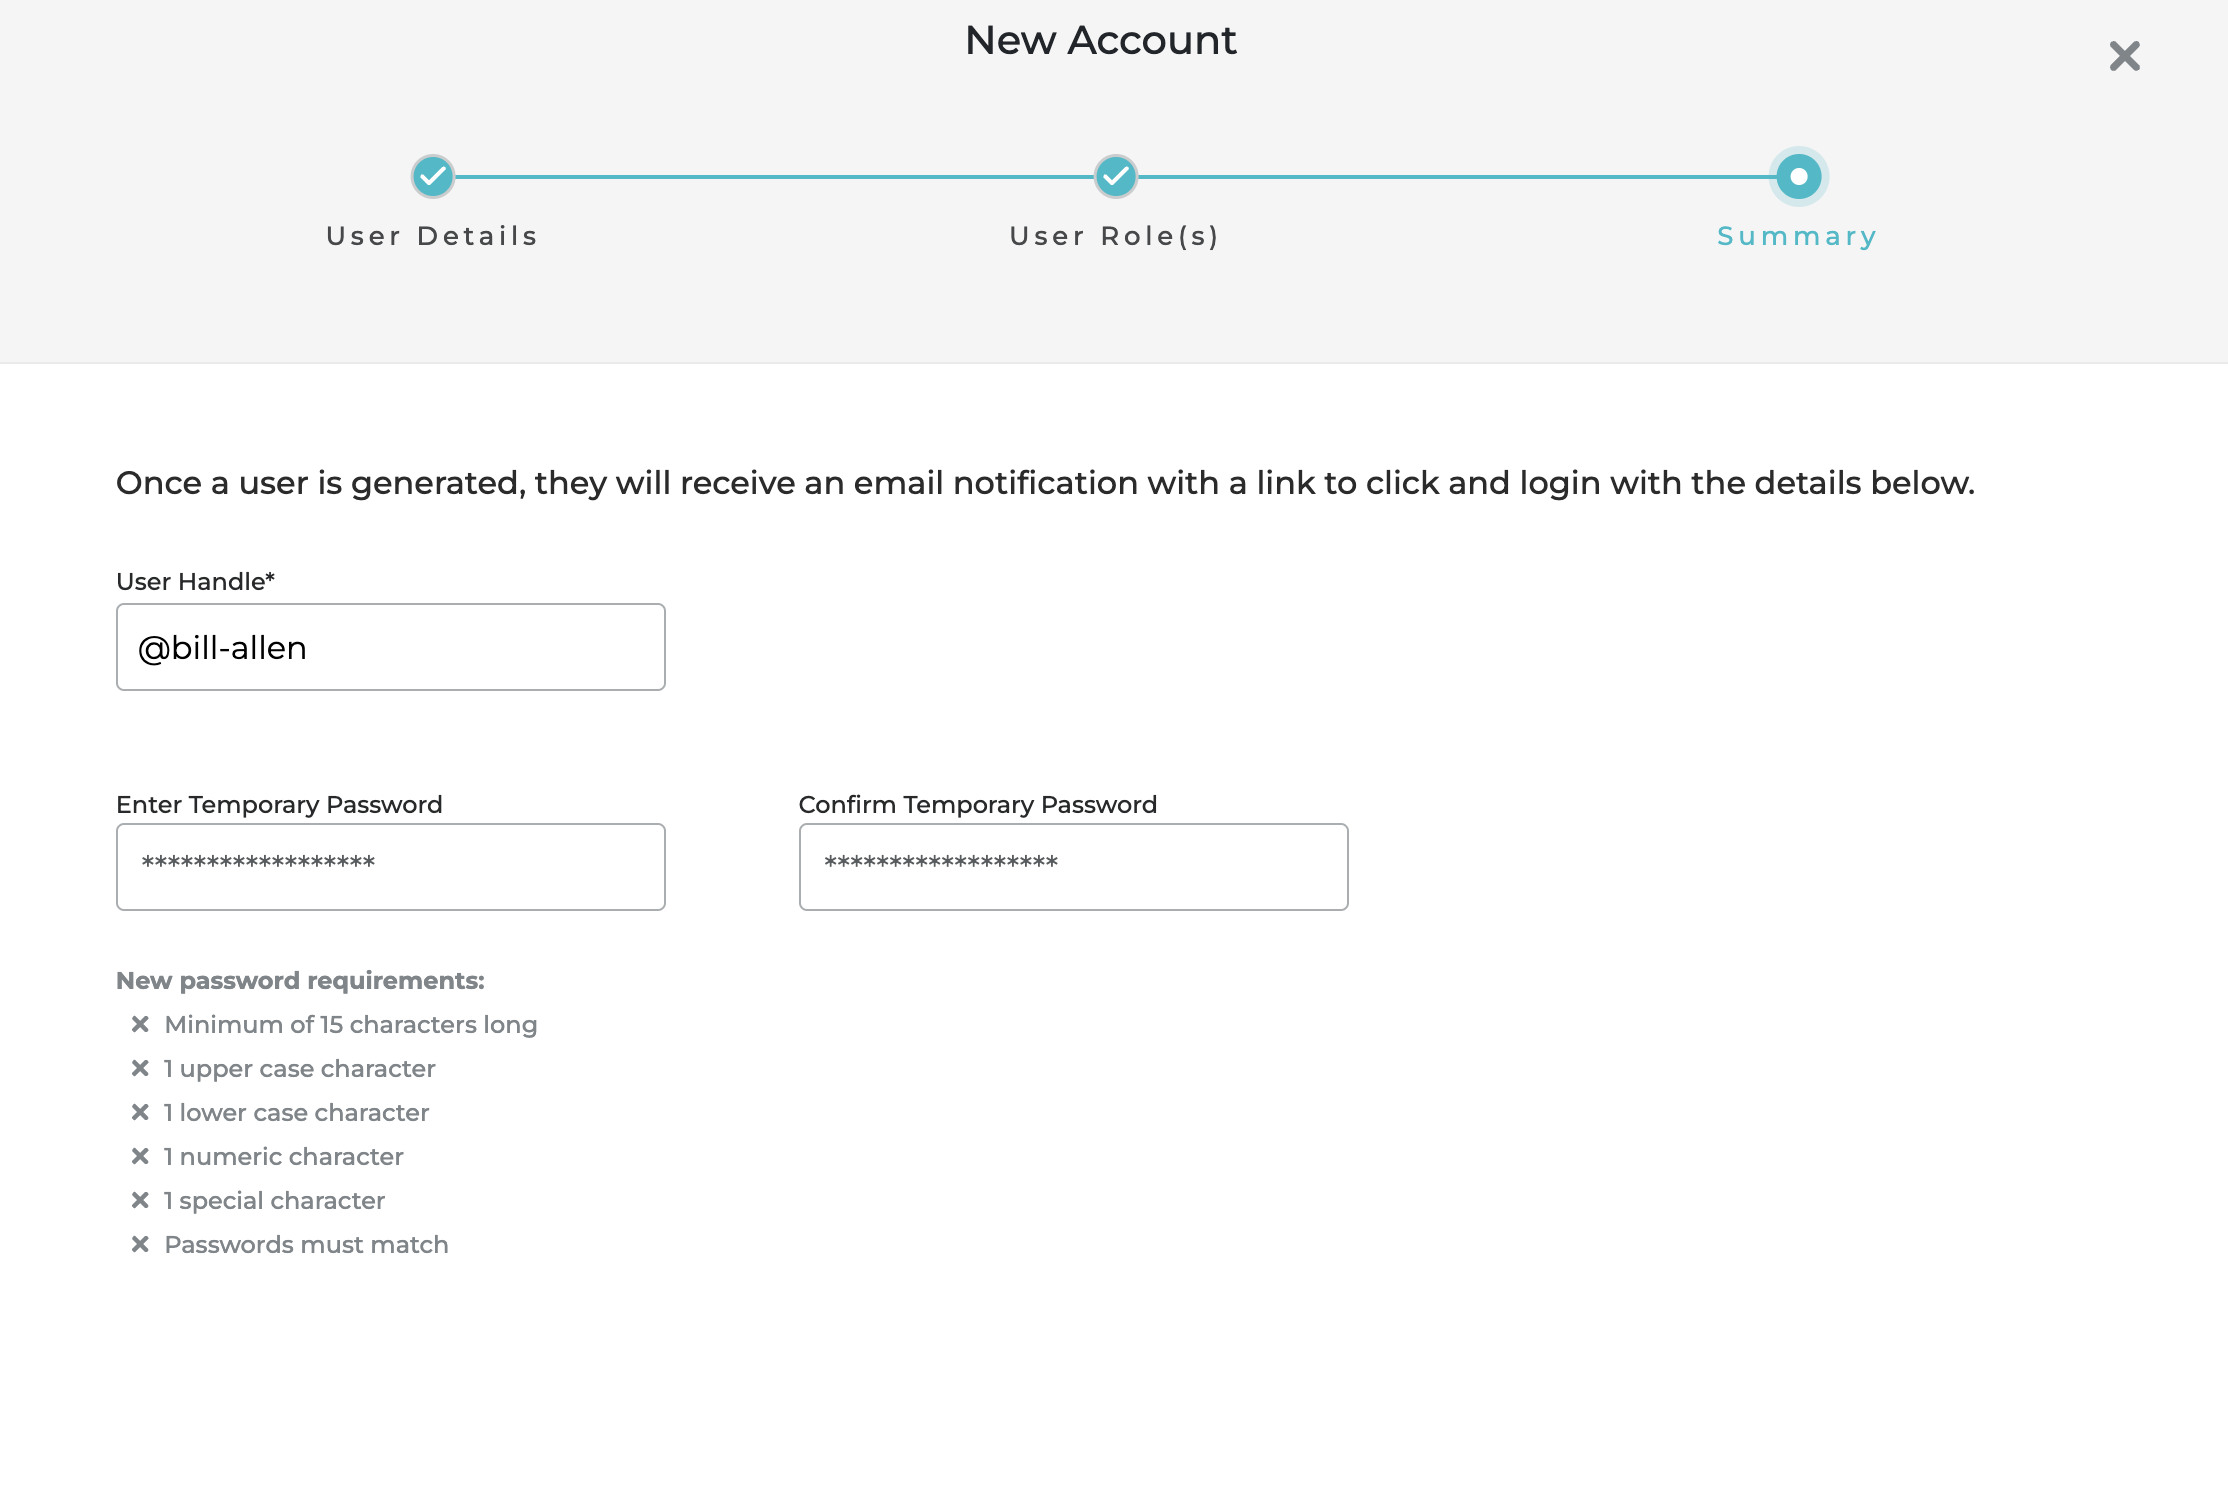Click the New Account dialog title
Image resolution: width=2228 pixels, height=1504 pixels.
point(1100,40)
